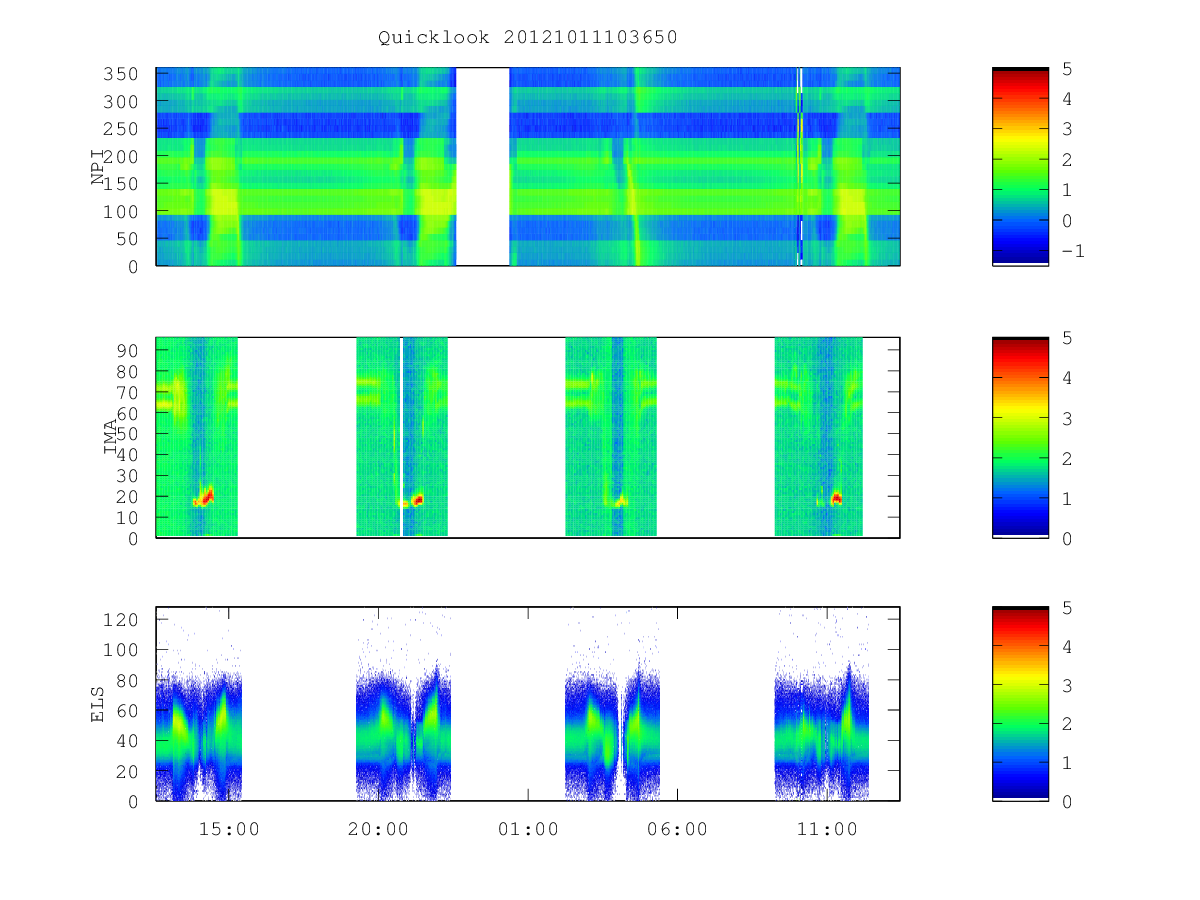
Task: Select the ELS axis label
Action: (x=98, y=704)
